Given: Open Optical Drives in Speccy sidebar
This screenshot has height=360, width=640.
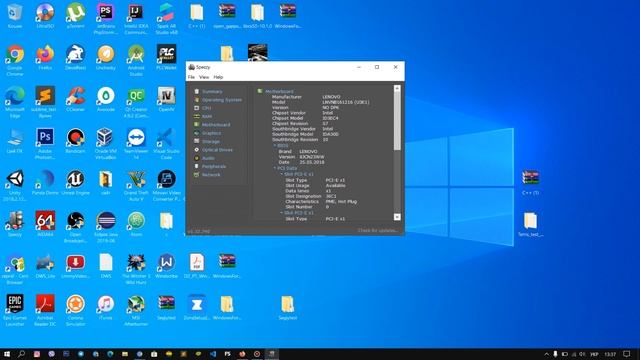Looking at the screenshot, I should coord(217,150).
